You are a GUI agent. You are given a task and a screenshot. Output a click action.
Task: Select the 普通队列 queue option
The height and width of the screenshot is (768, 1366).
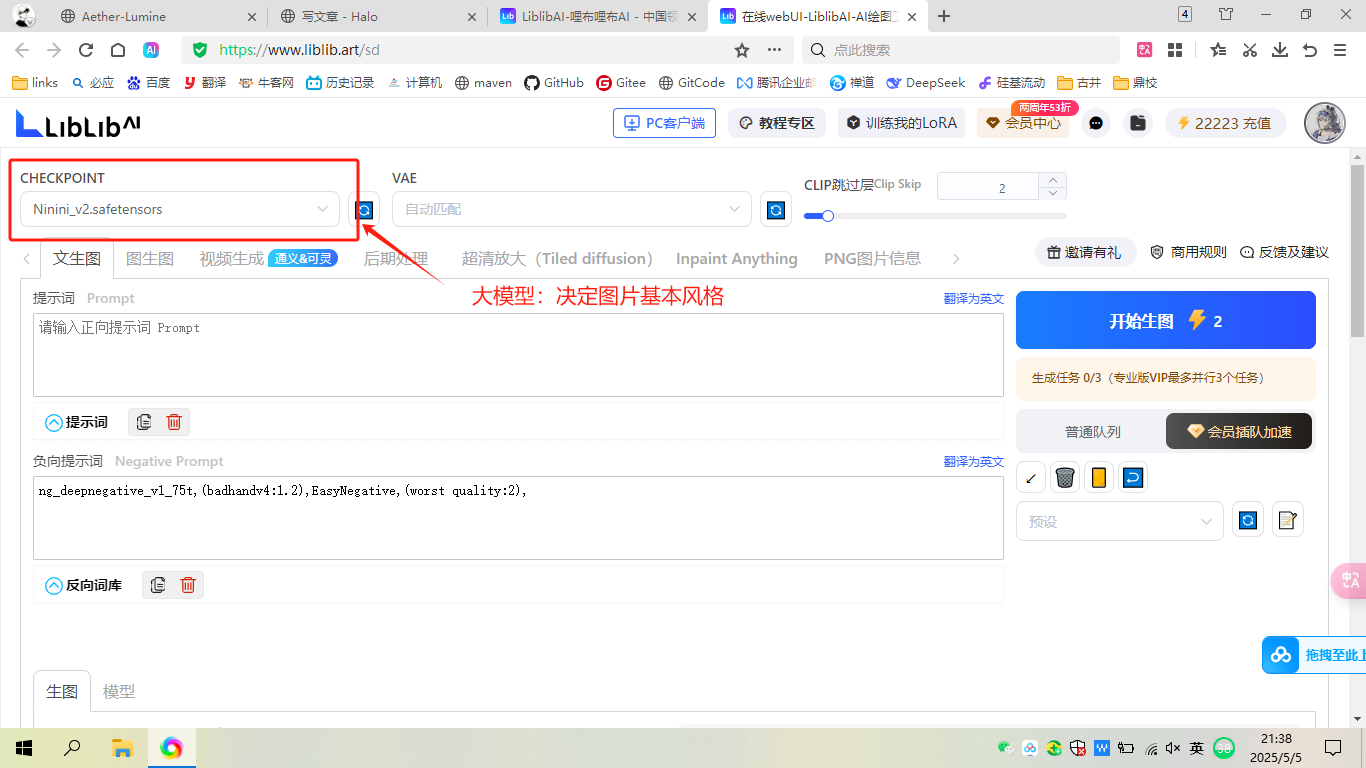(x=1092, y=432)
